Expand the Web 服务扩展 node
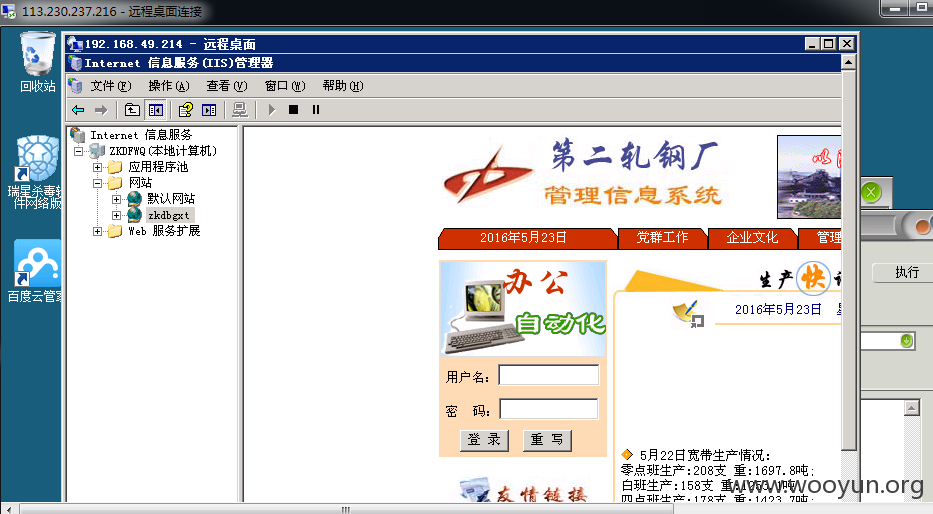The image size is (933, 514). pos(97,231)
